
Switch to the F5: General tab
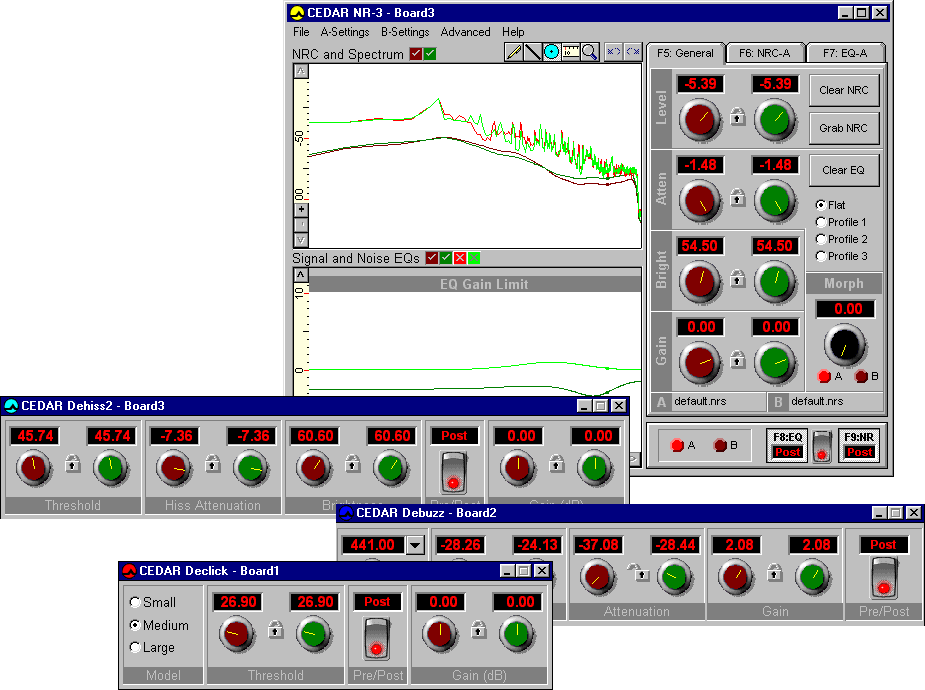685,53
